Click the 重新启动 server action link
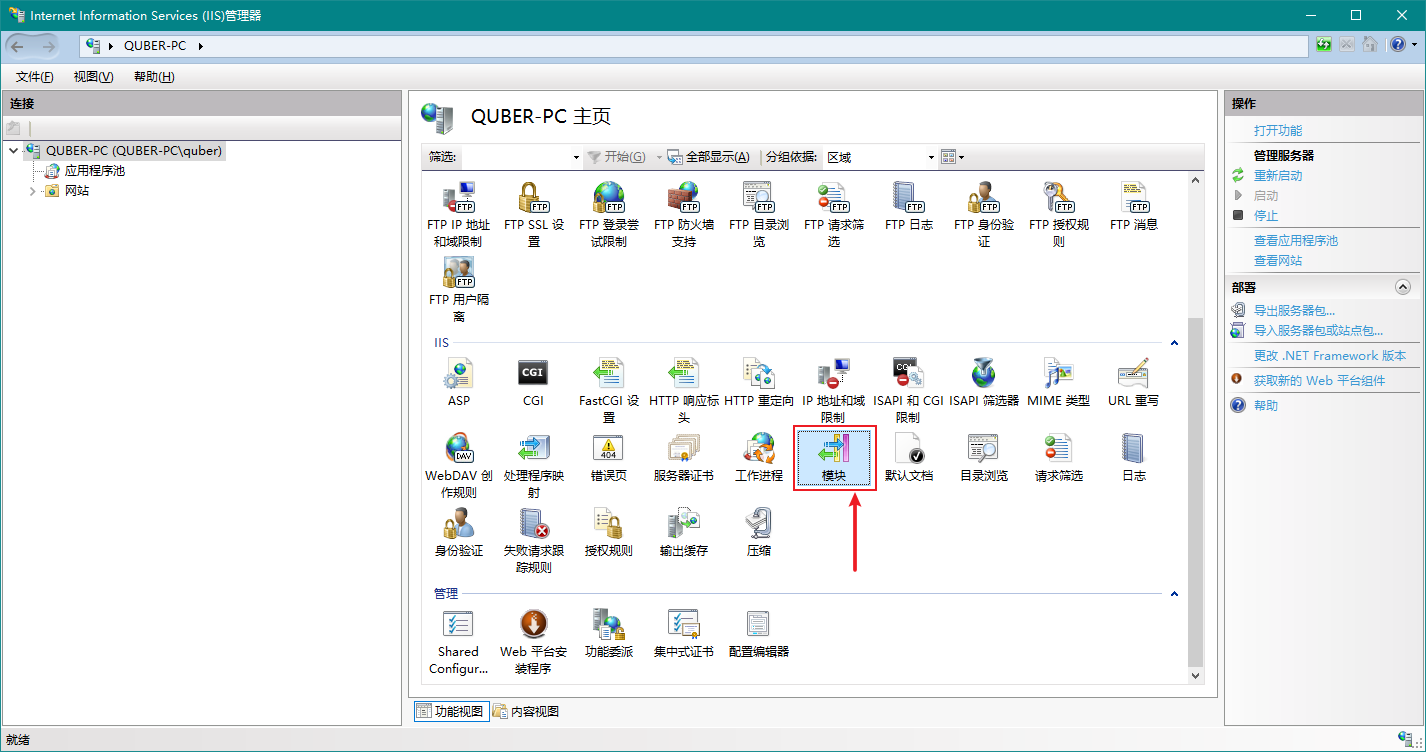 pyautogui.click(x=1278, y=176)
